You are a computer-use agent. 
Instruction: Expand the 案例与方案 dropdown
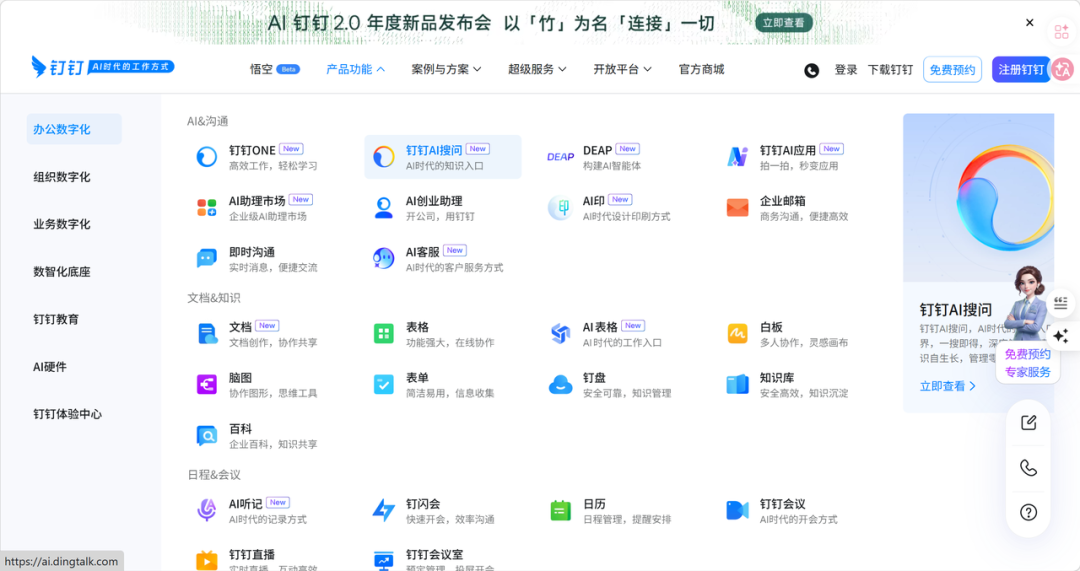click(x=446, y=69)
